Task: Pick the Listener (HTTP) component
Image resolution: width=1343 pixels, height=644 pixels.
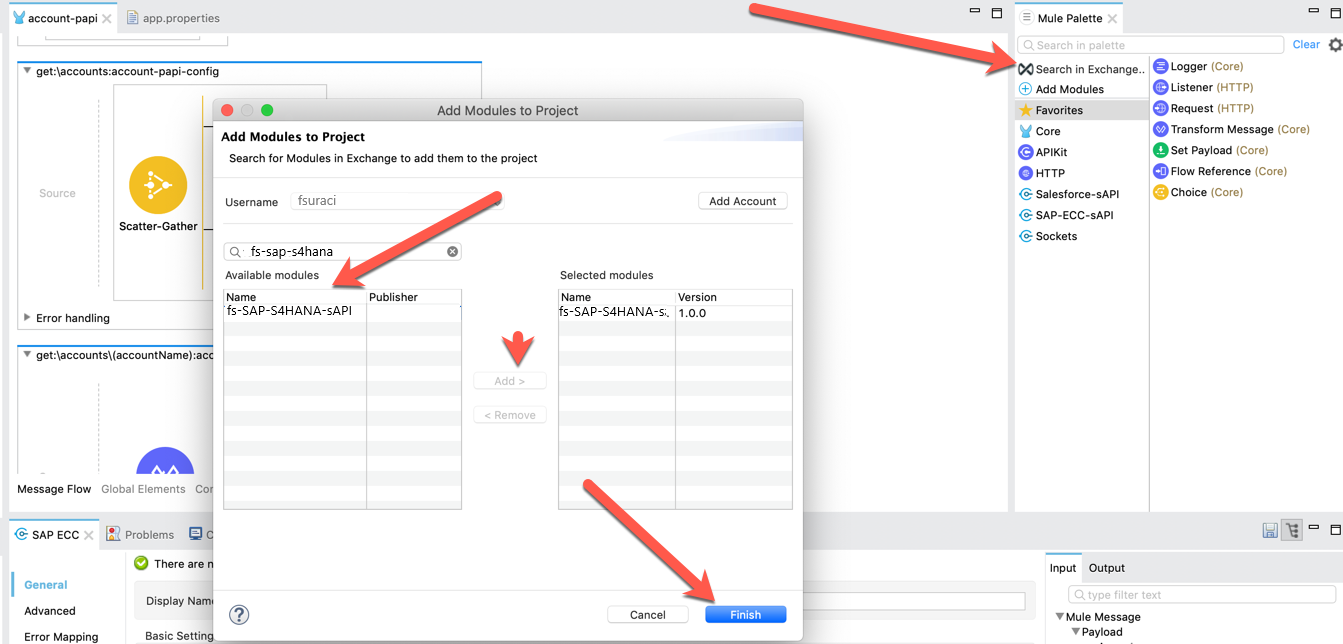Action: (1203, 87)
